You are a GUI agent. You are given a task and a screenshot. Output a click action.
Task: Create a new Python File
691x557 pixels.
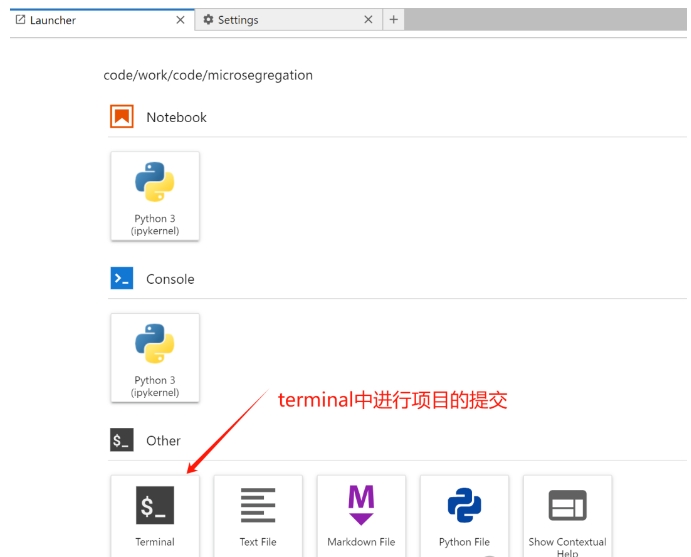click(464, 514)
